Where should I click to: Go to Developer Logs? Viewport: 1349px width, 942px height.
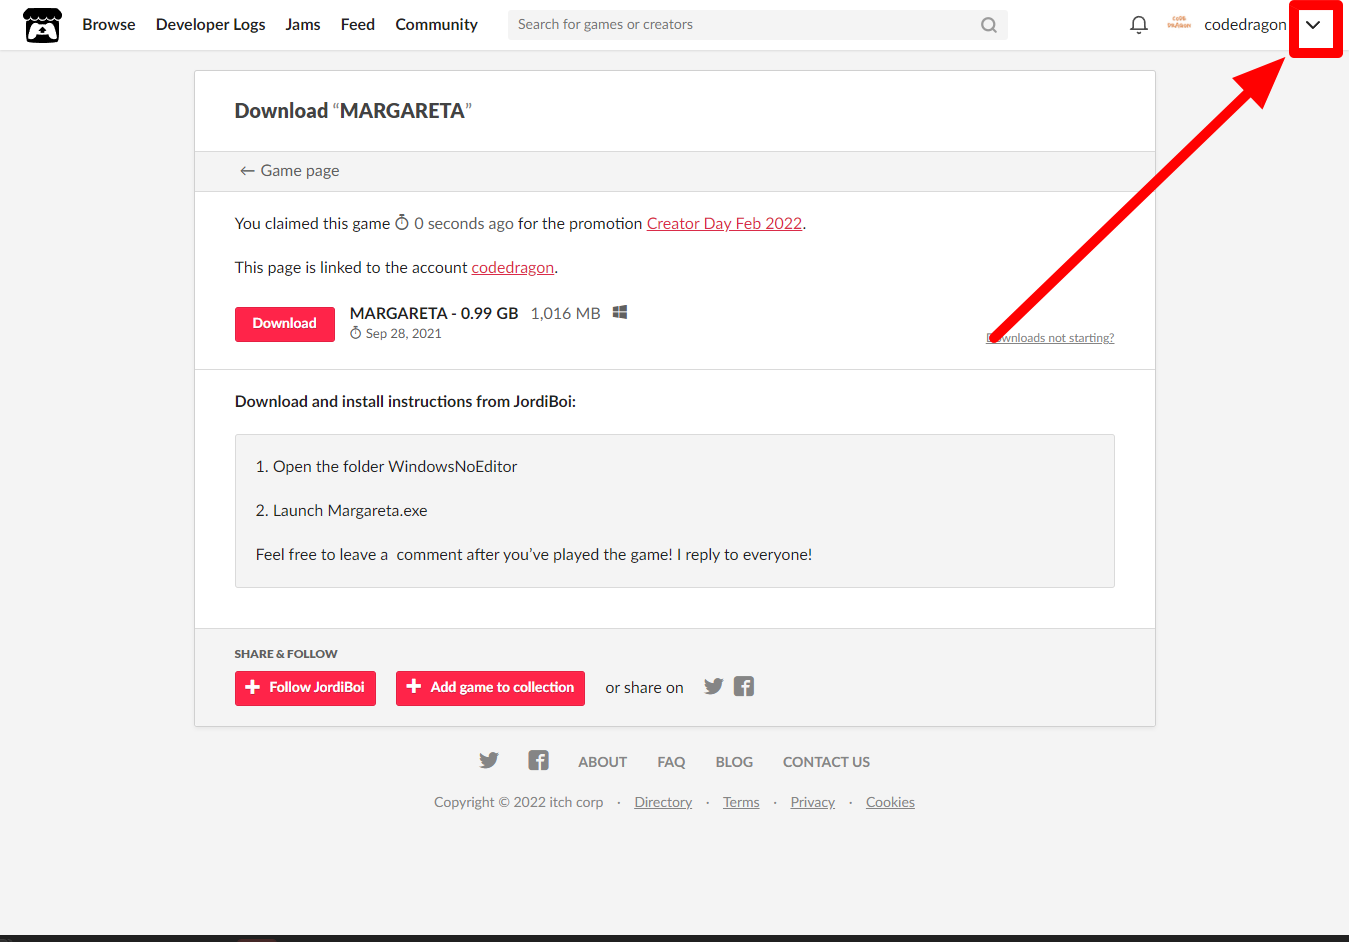click(x=211, y=25)
